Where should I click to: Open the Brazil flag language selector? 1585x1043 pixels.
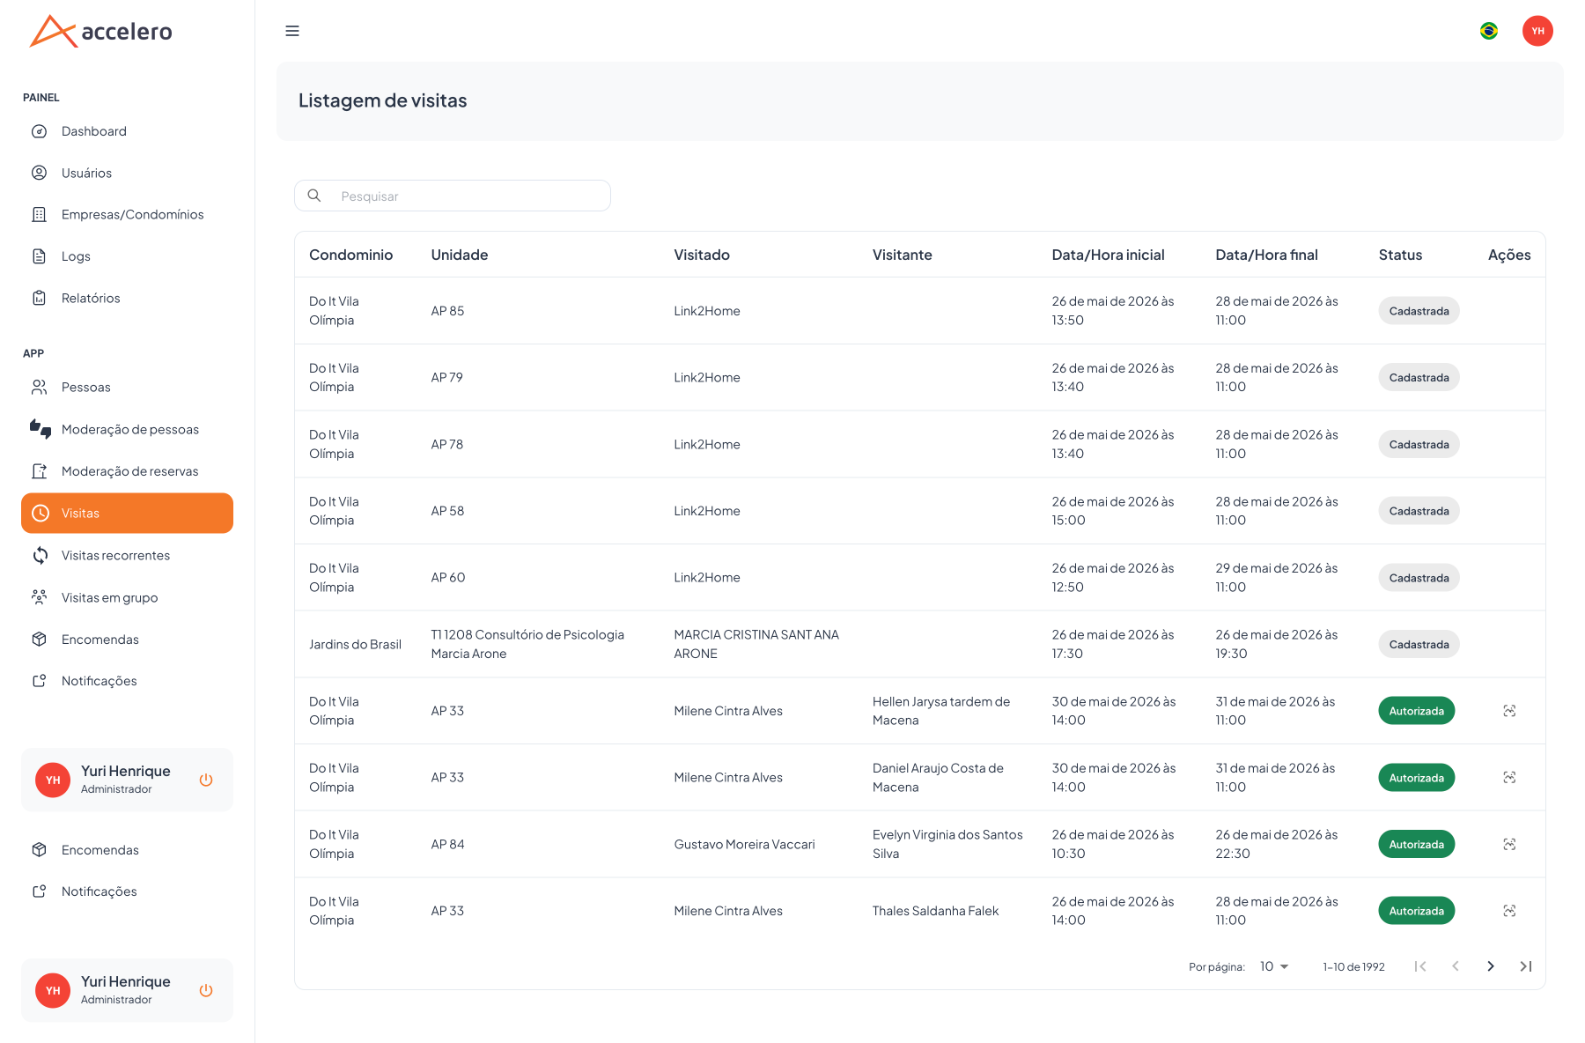tap(1488, 31)
